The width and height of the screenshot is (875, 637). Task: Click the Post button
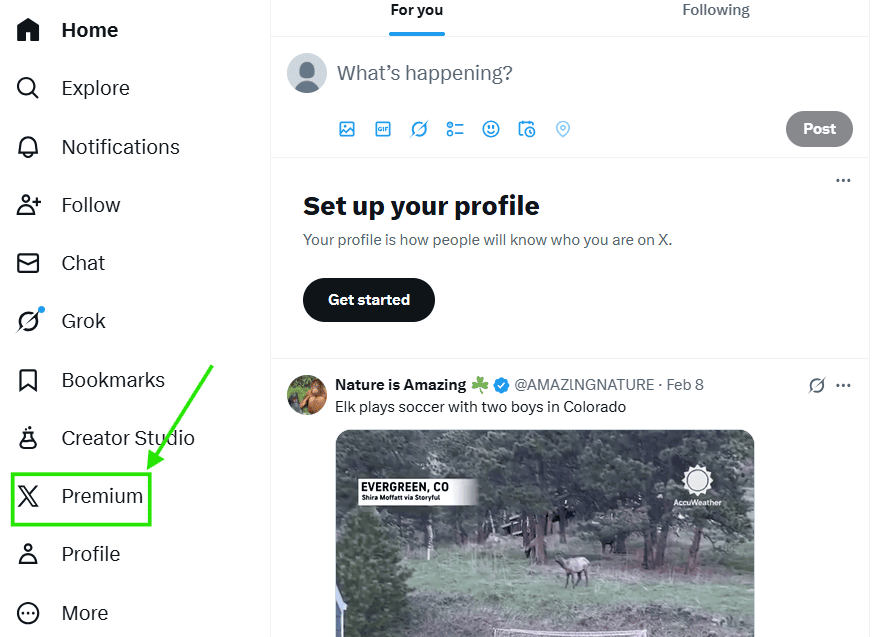click(819, 129)
